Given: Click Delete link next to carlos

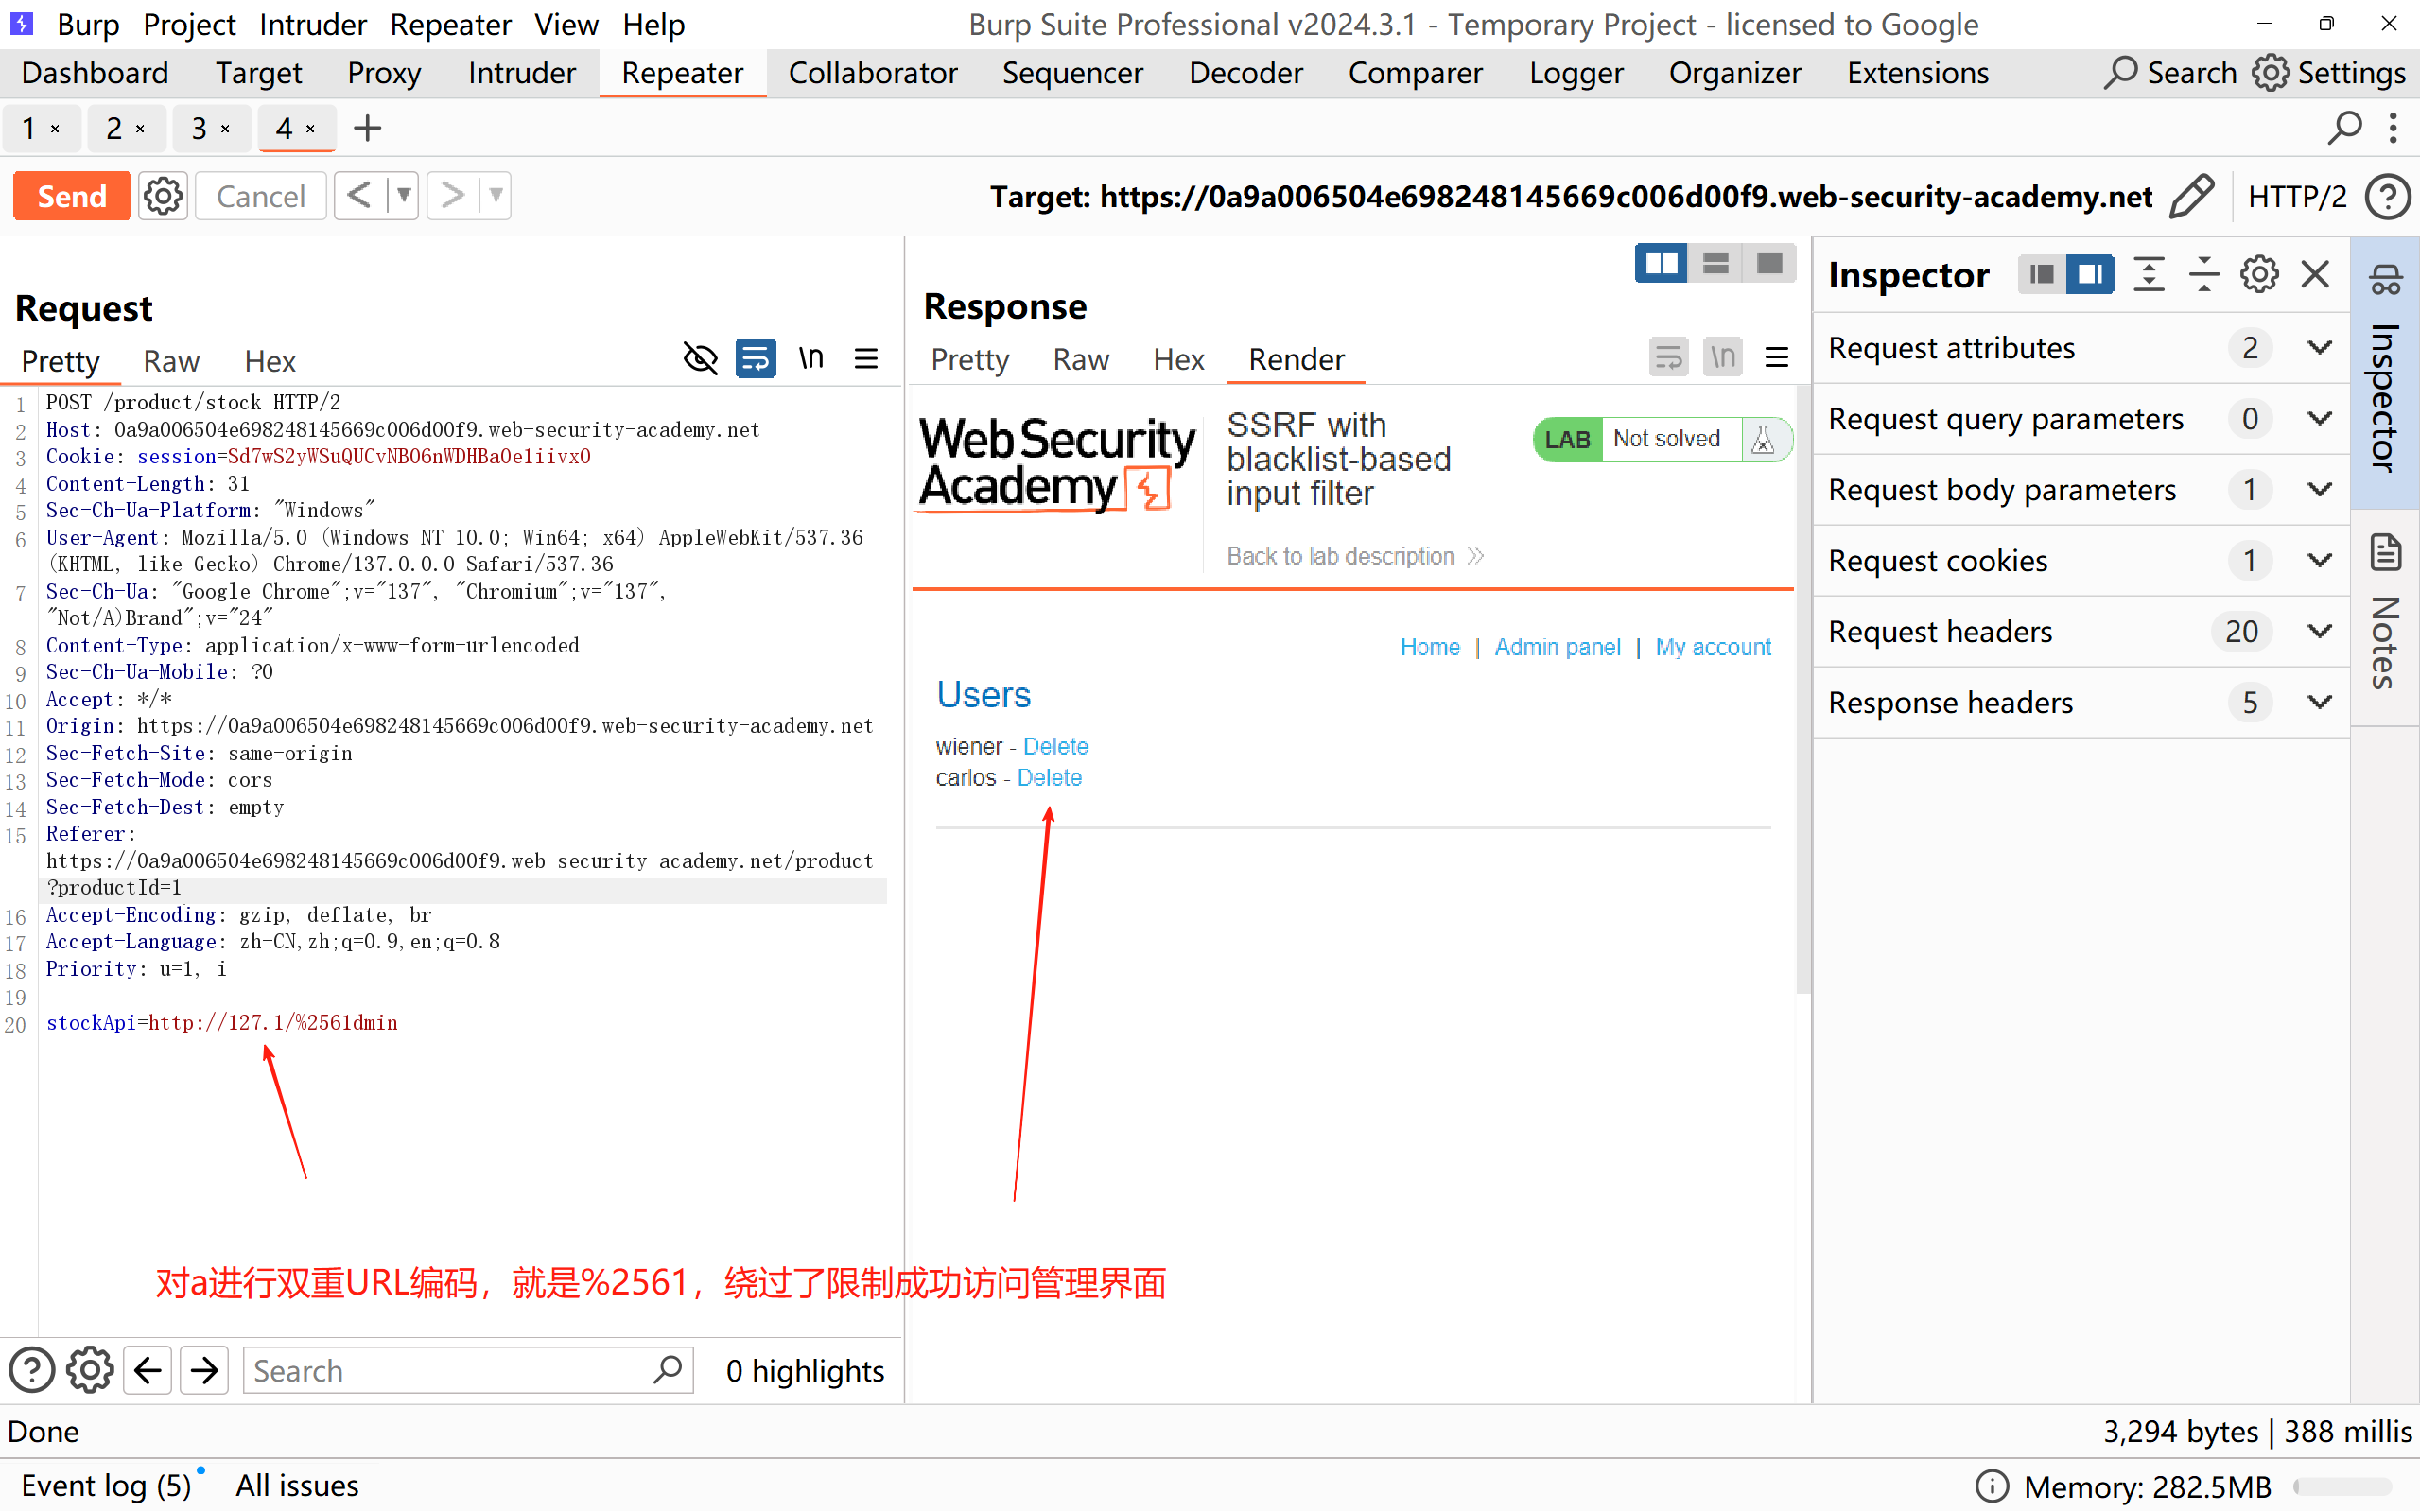Looking at the screenshot, I should pyautogui.click(x=1049, y=777).
